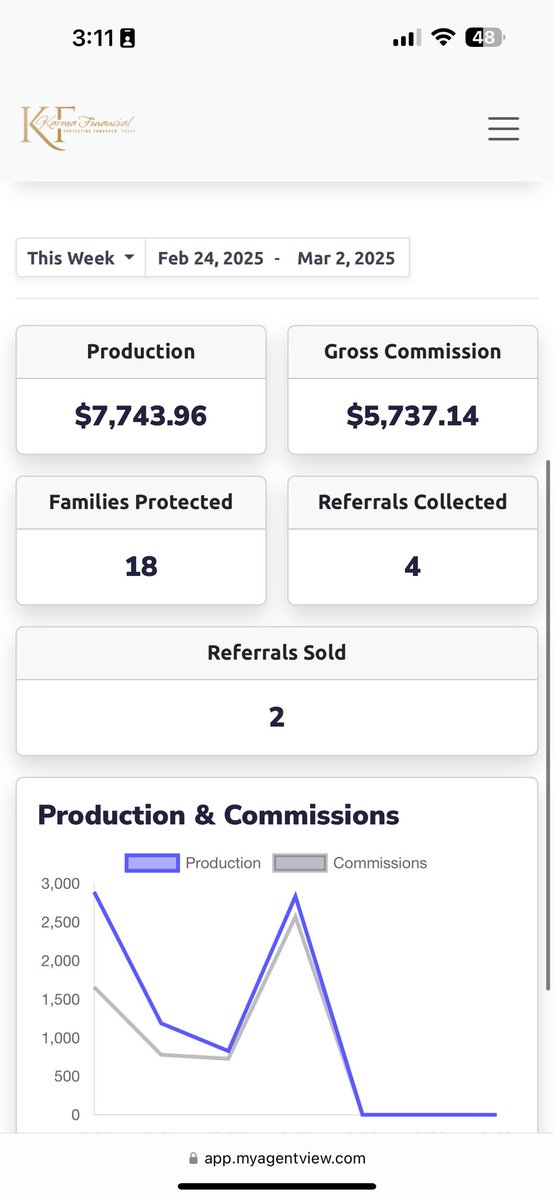Tap the cellular signal bars icon
This screenshot has width=554, height=1200.
[406, 38]
